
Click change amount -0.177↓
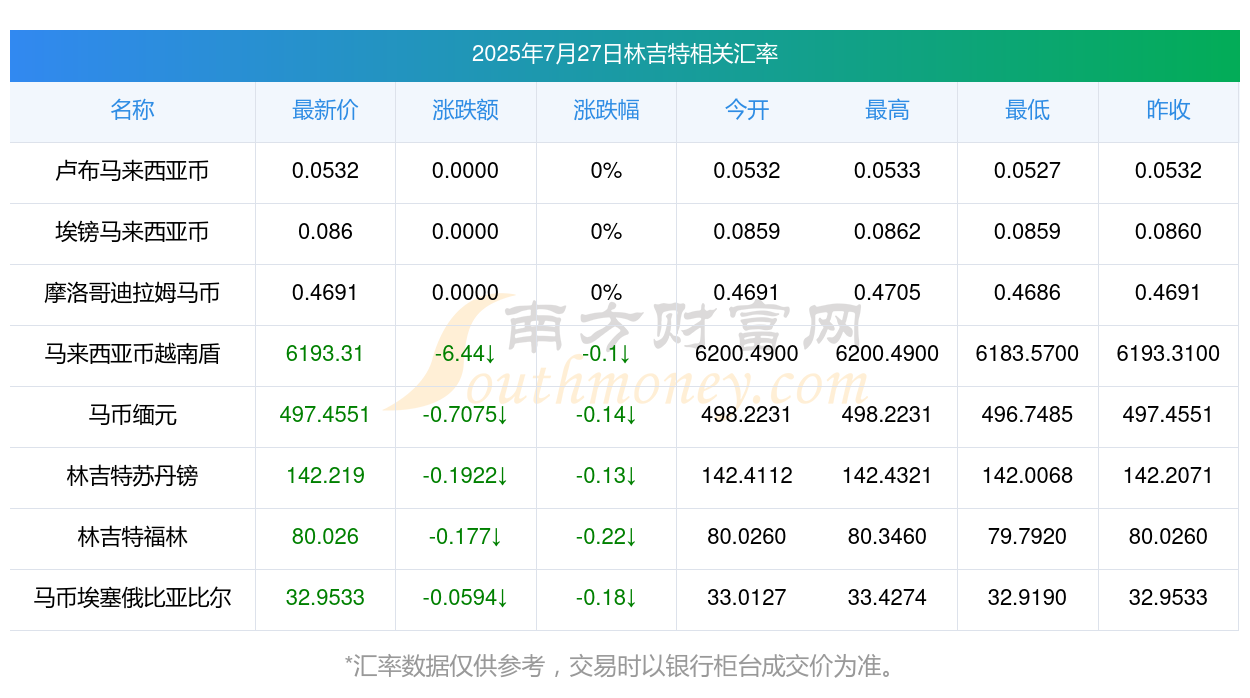pyautogui.click(x=465, y=537)
